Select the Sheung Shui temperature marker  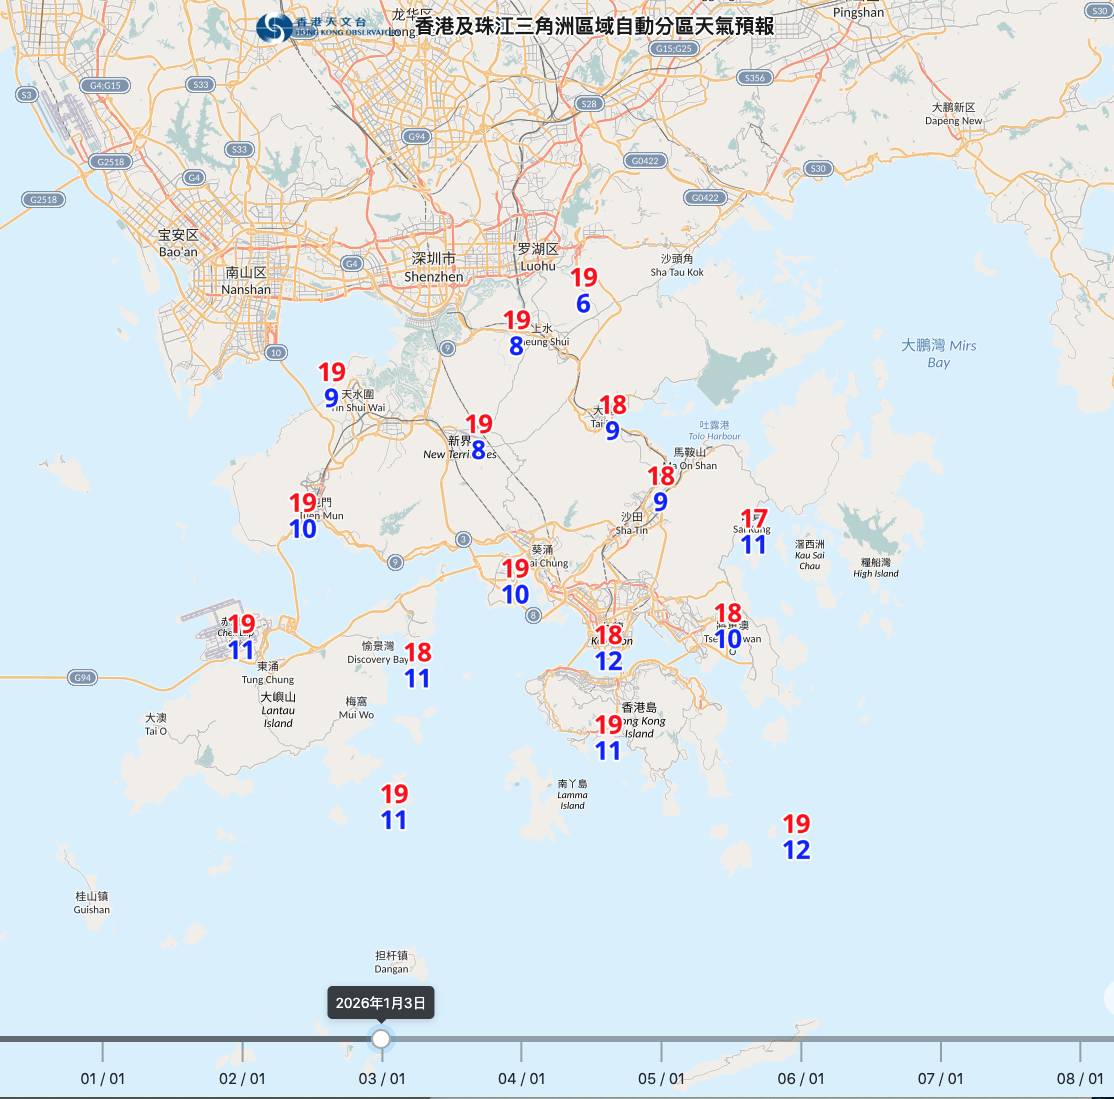[516, 333]
